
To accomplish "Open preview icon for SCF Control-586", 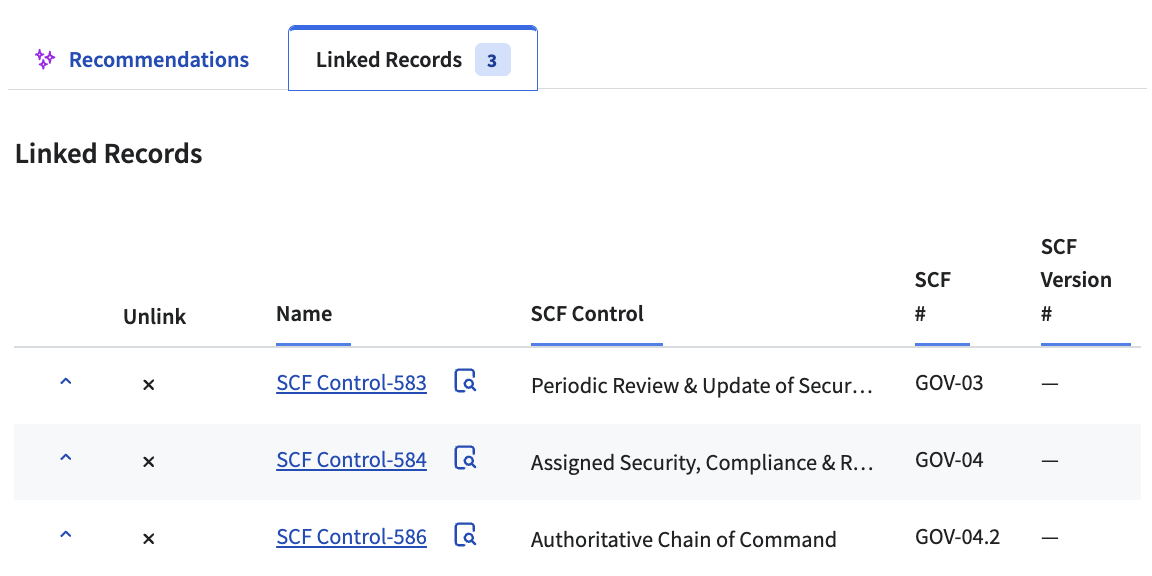I will pos(465,535).
